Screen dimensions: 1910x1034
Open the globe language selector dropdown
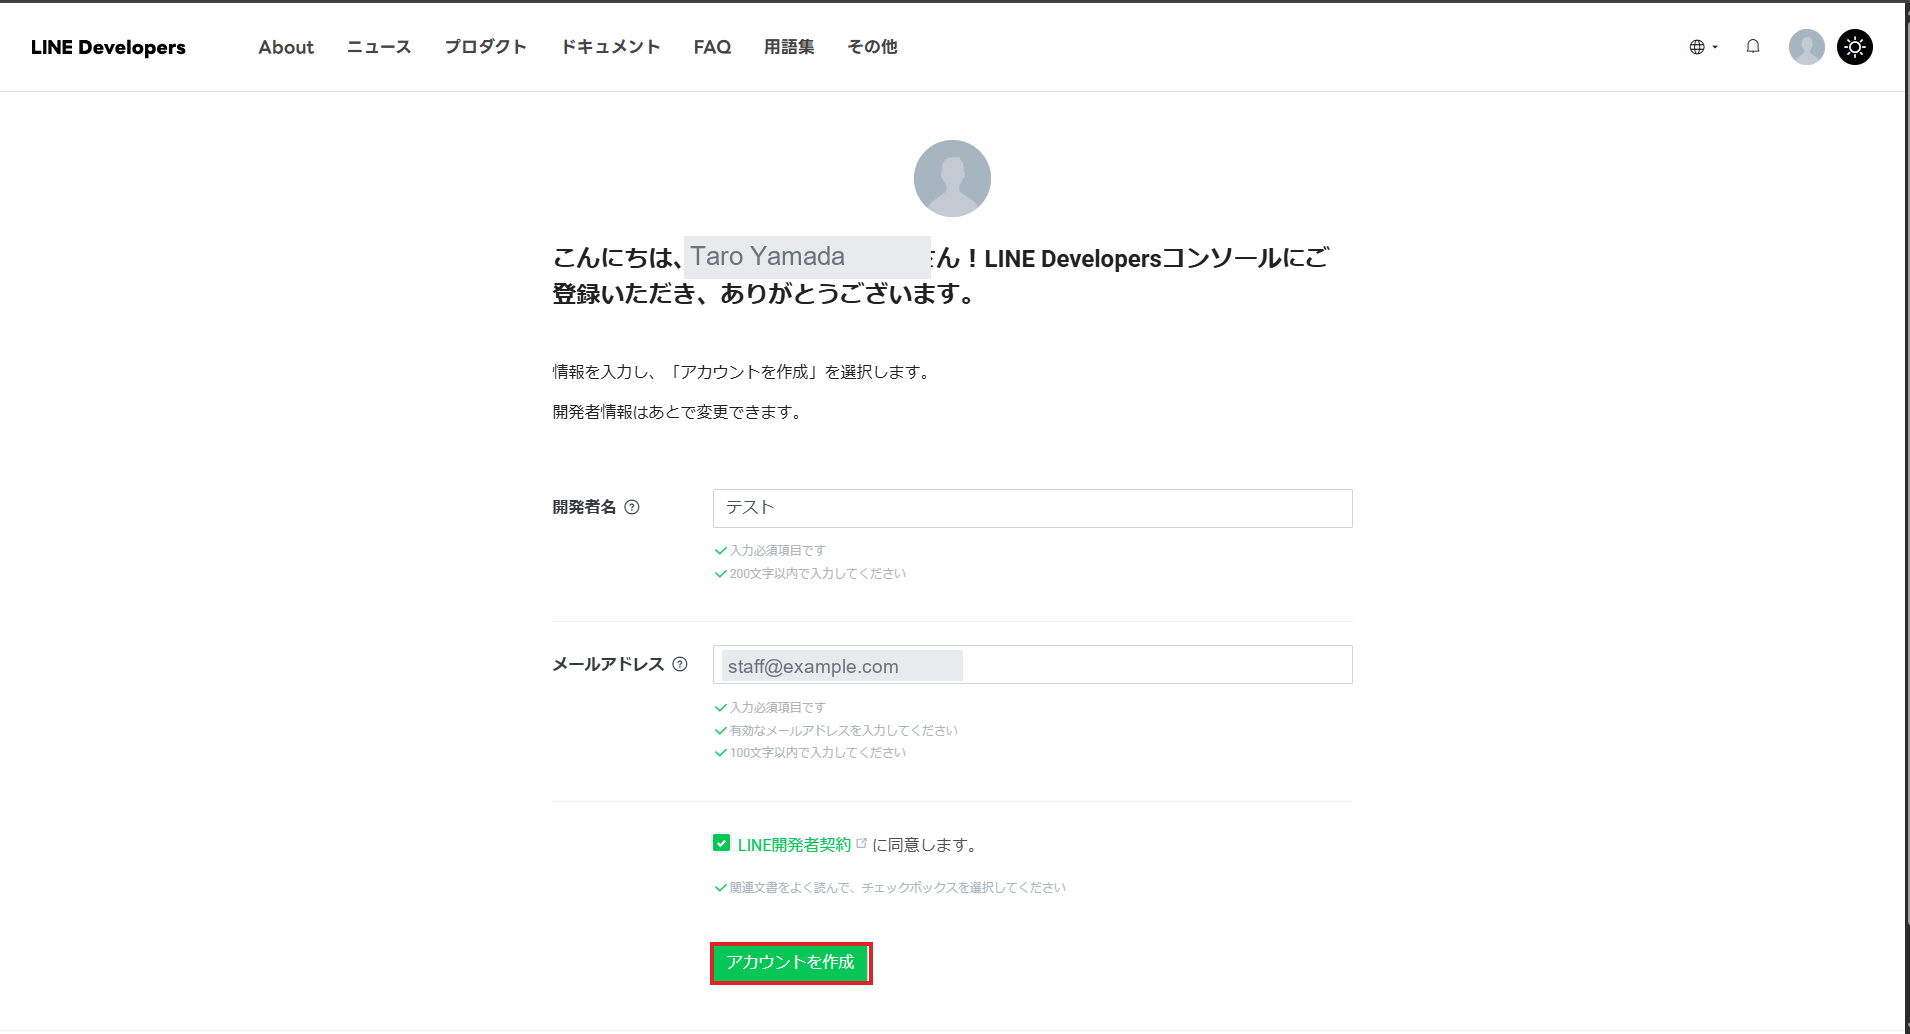click(x=1703, y=47)
